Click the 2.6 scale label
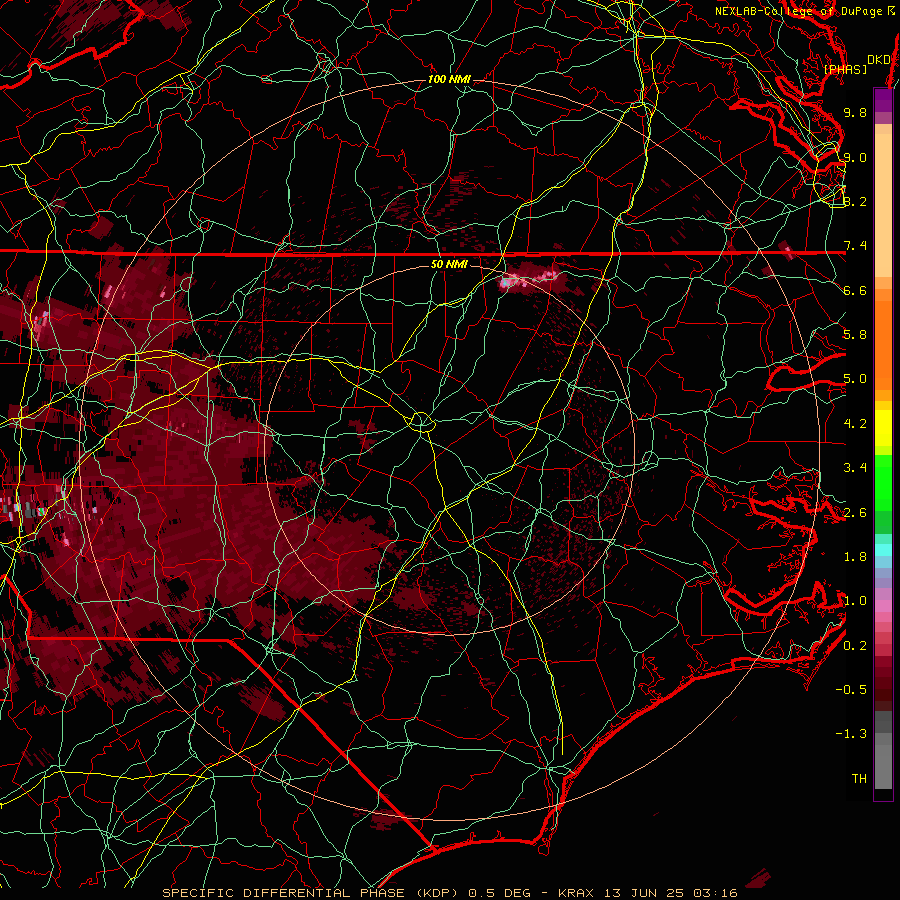The width and height of the screenshot is (900, 900). (855, 513)
